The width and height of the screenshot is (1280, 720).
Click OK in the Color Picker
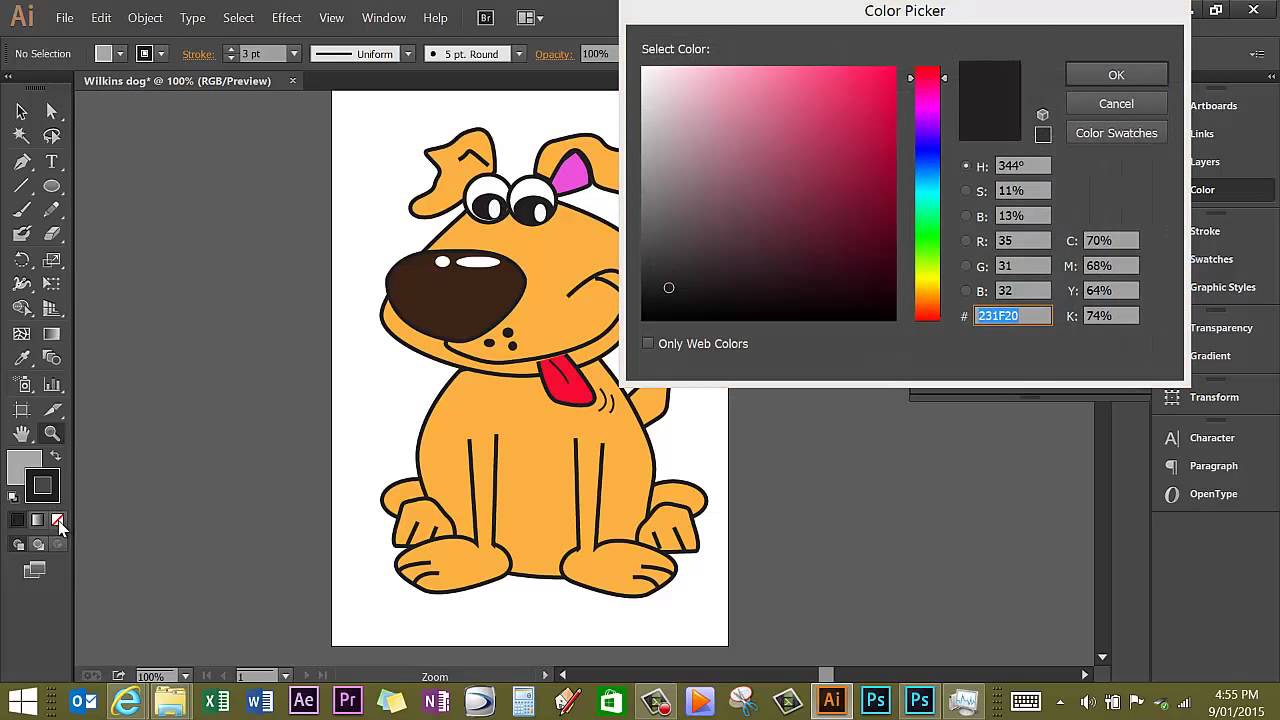(1116, 75)
